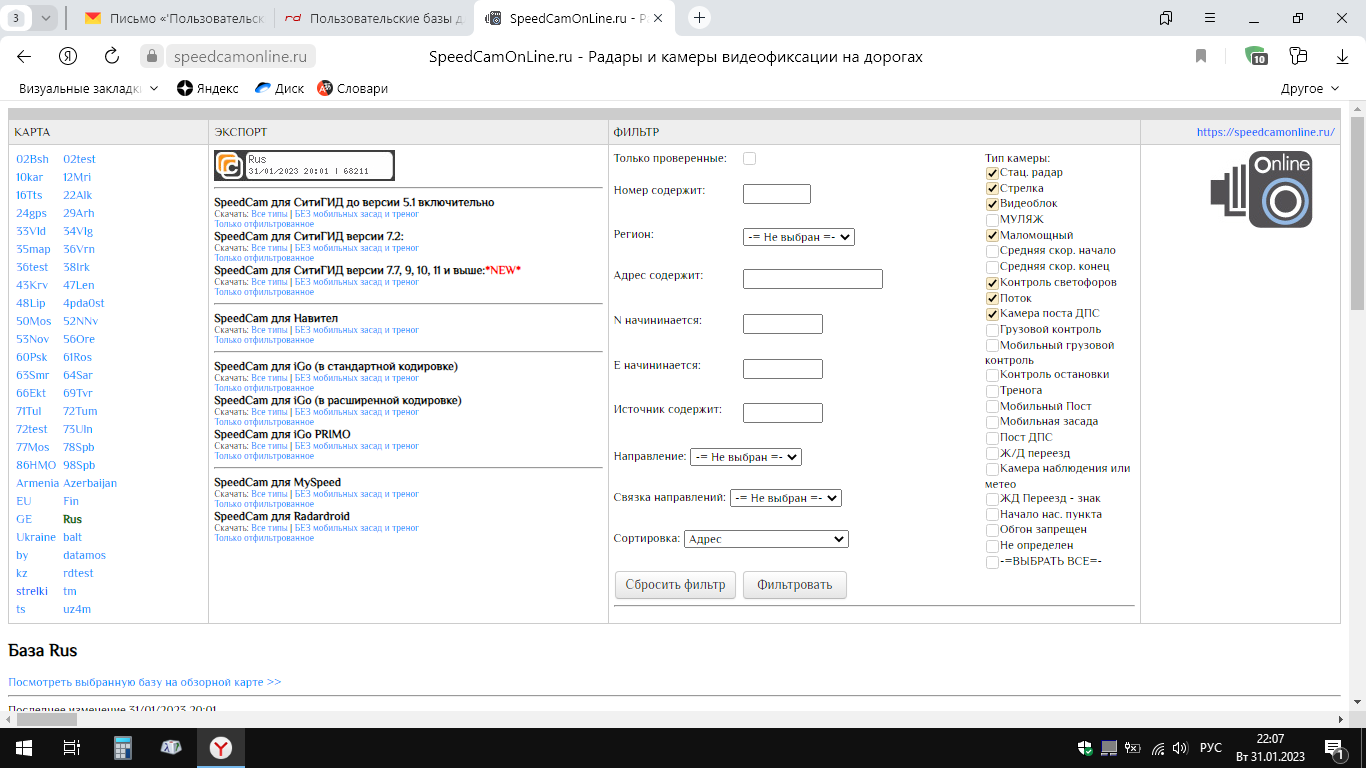Reload the page with the refresh icon

point(112,56)
